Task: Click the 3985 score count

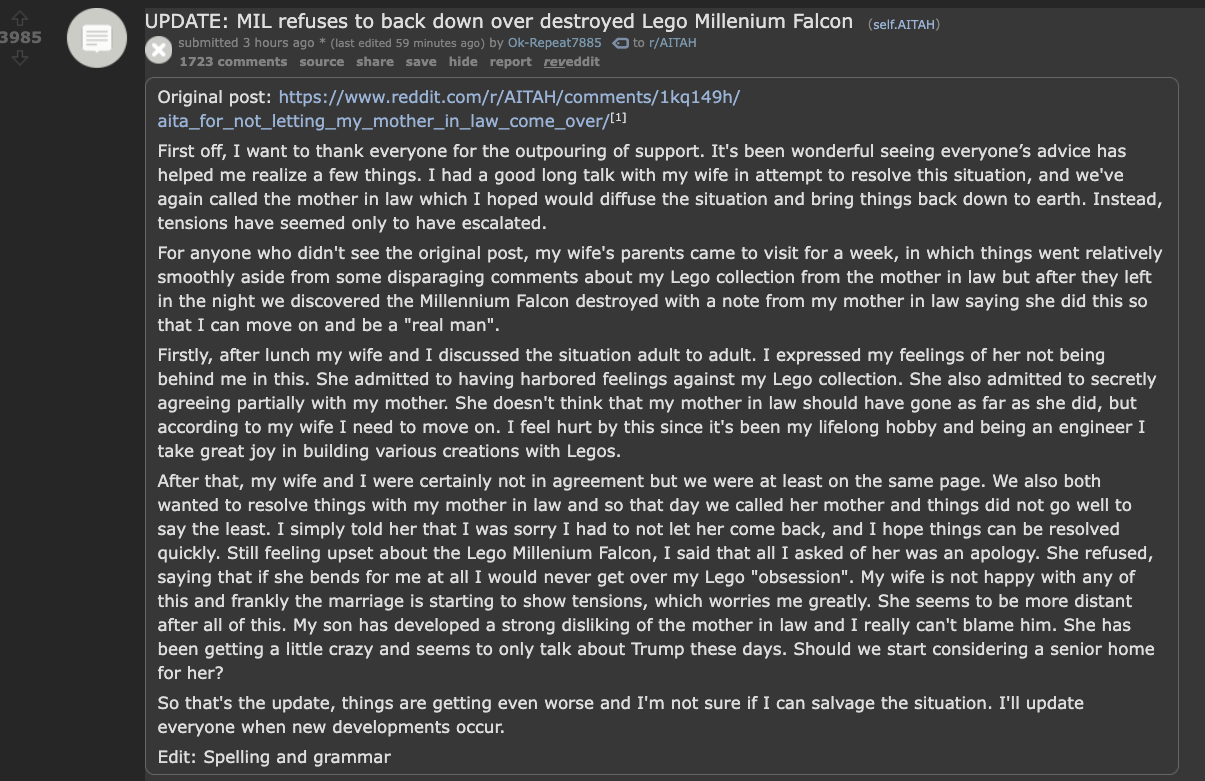Action: (21, 37)
